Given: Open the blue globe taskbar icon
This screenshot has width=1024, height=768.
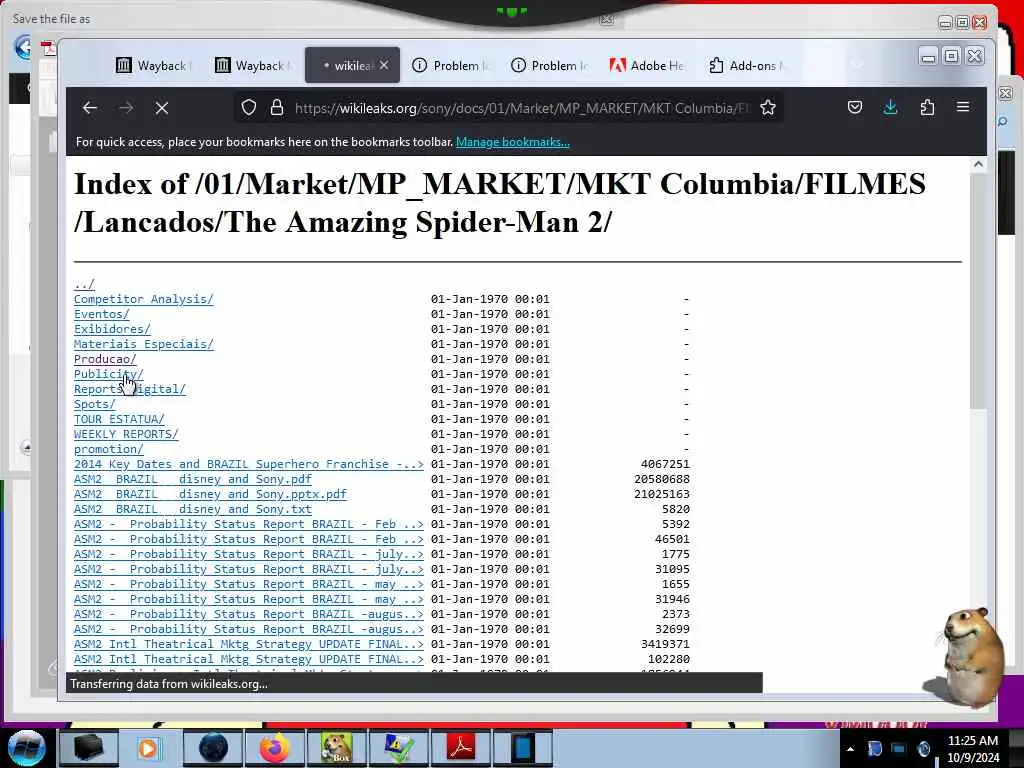Looking at the screenshot, I should [x=214, y=748].
